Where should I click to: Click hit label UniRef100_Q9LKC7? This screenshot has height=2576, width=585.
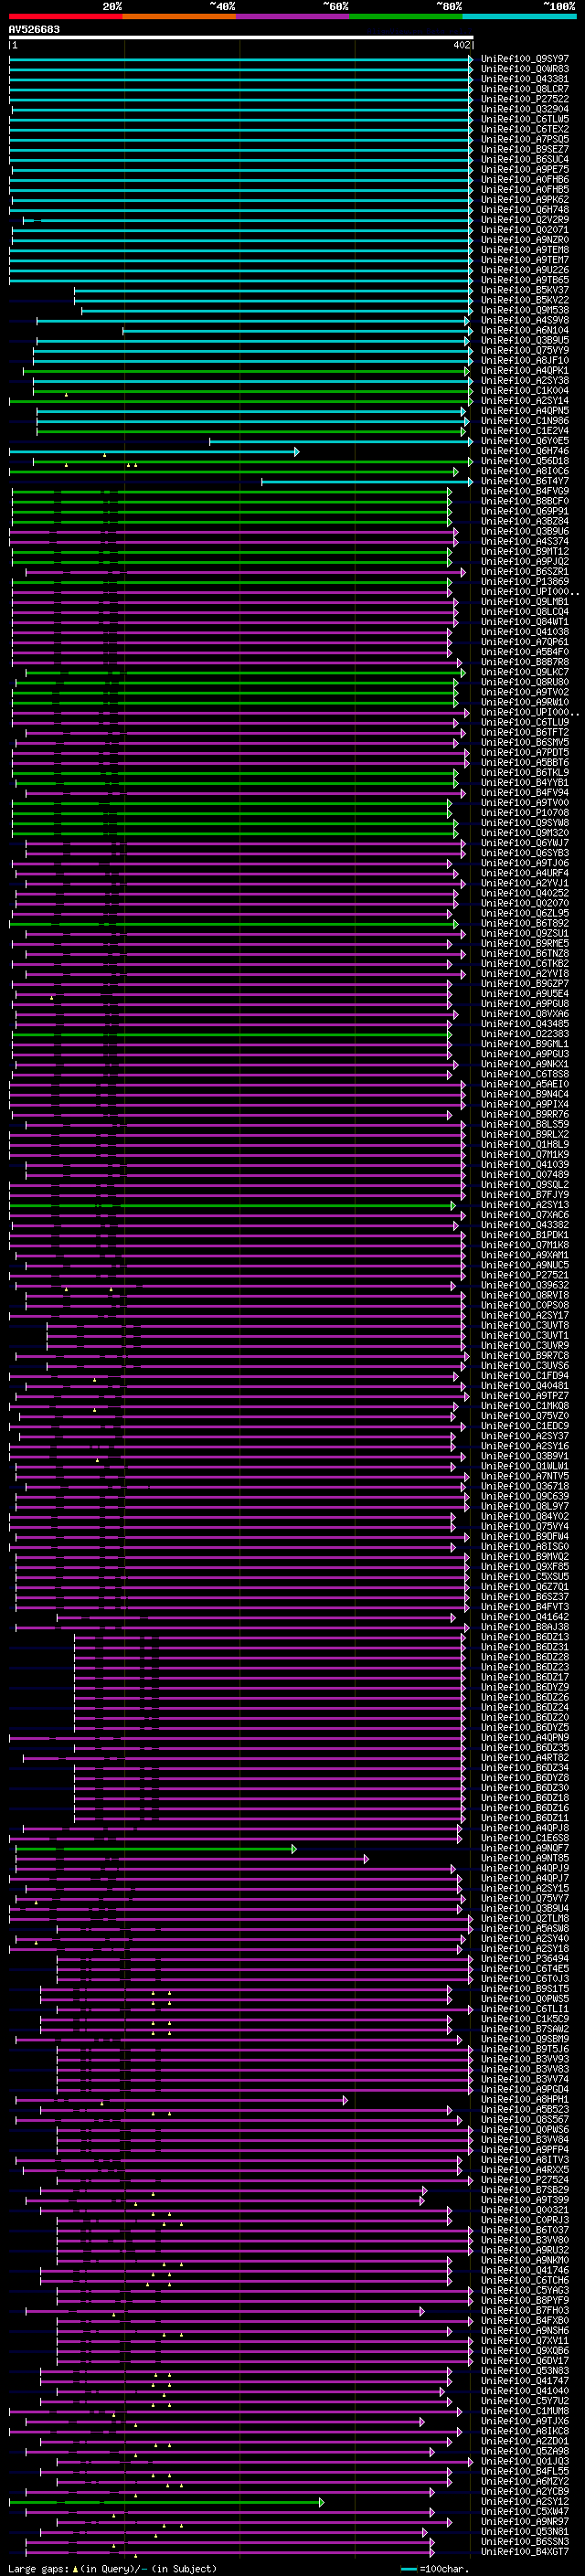524,672
